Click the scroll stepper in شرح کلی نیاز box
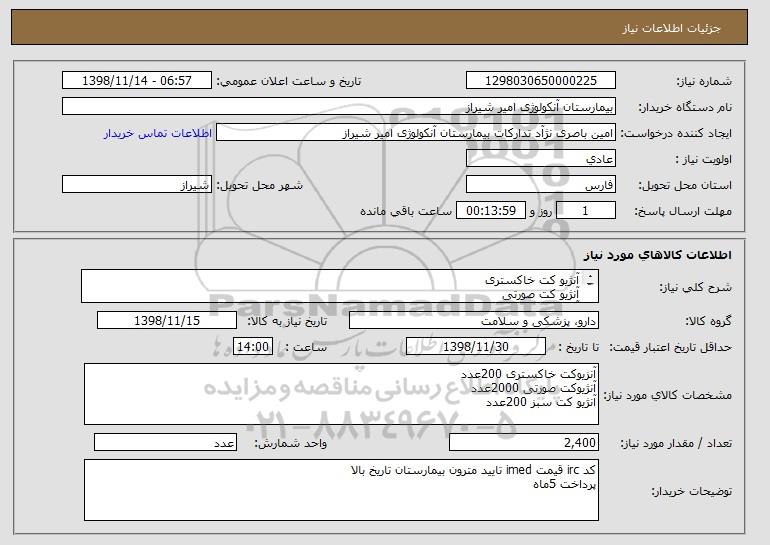 590,280
